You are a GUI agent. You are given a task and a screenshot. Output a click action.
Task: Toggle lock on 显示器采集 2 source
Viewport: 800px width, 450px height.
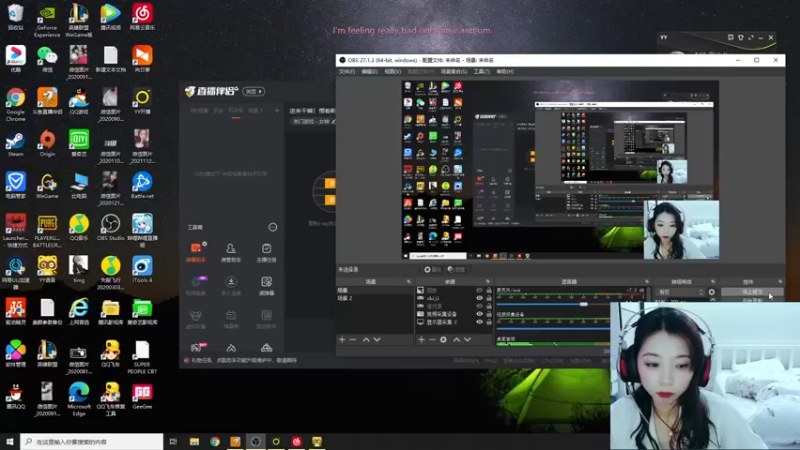pyautogui.click(x=489, y=322)
